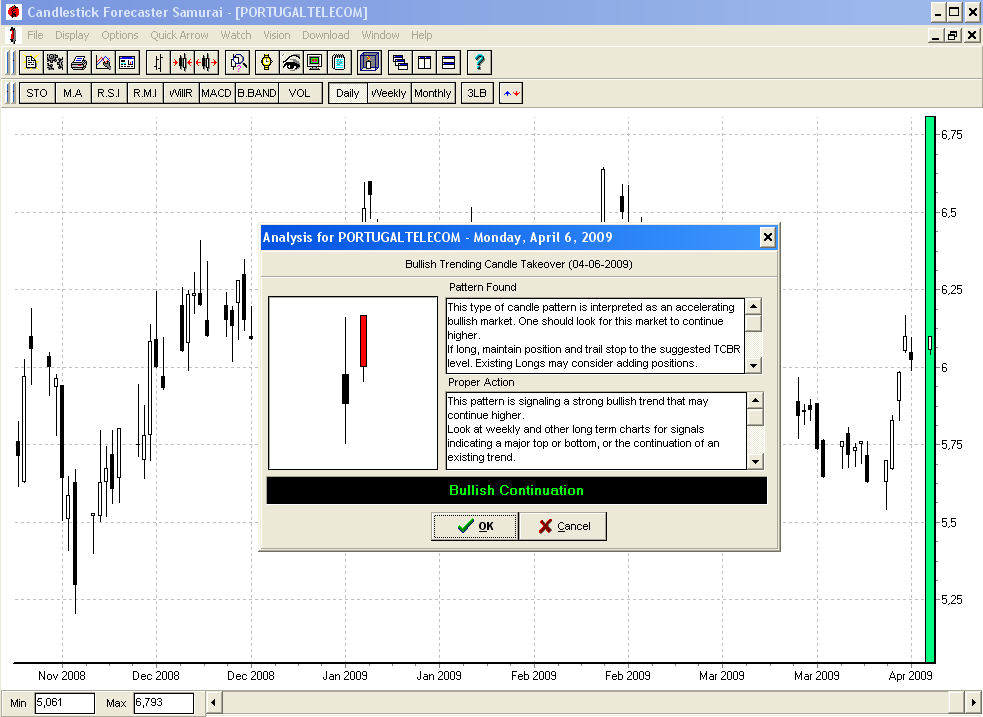Click the magnifier candle analysis icon
Screen dimensions: 983x717
[x=238, y=62]
